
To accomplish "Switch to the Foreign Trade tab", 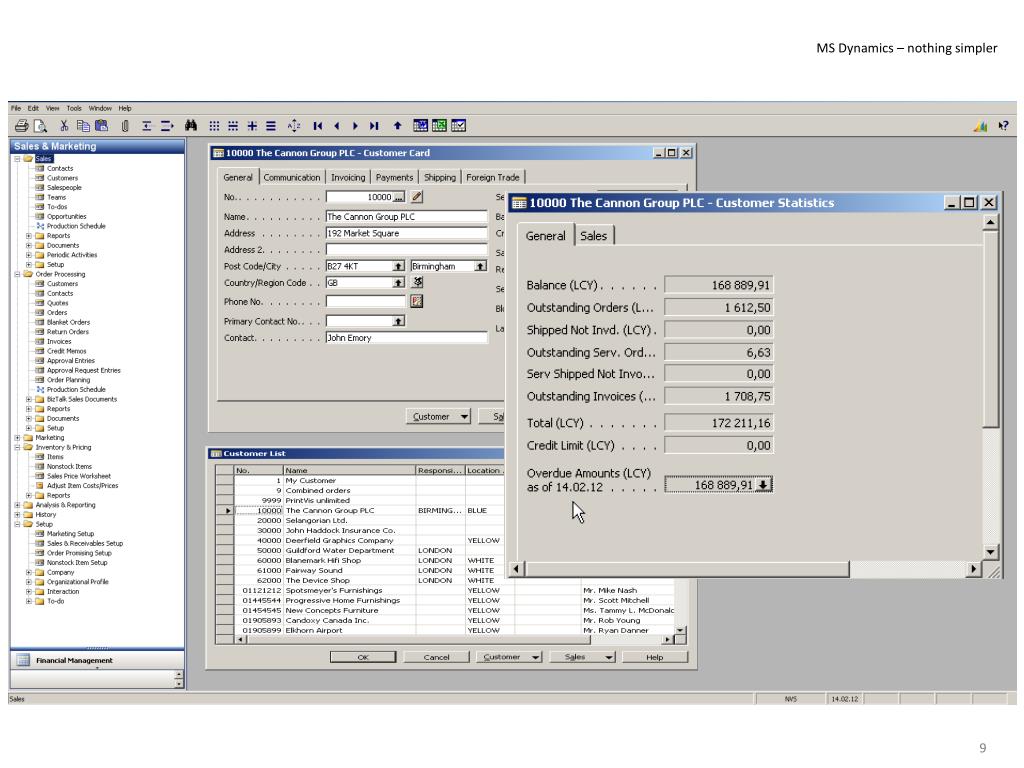I will tap(493, 177).
